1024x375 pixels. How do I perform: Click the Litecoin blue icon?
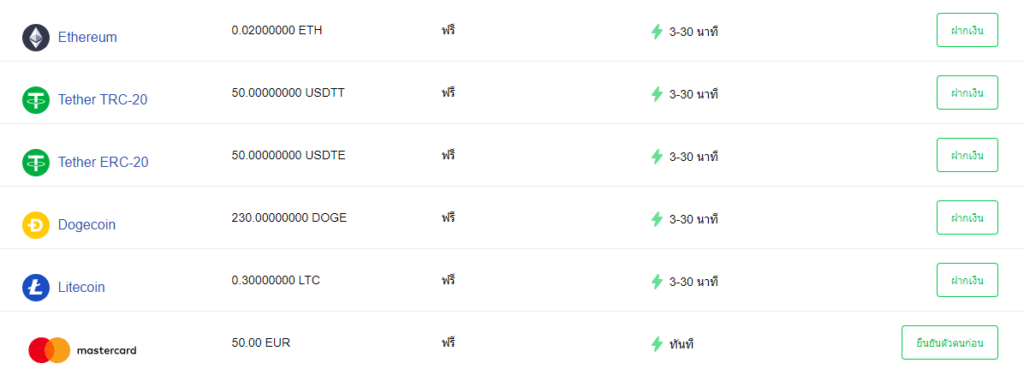(x=36, y=287)
